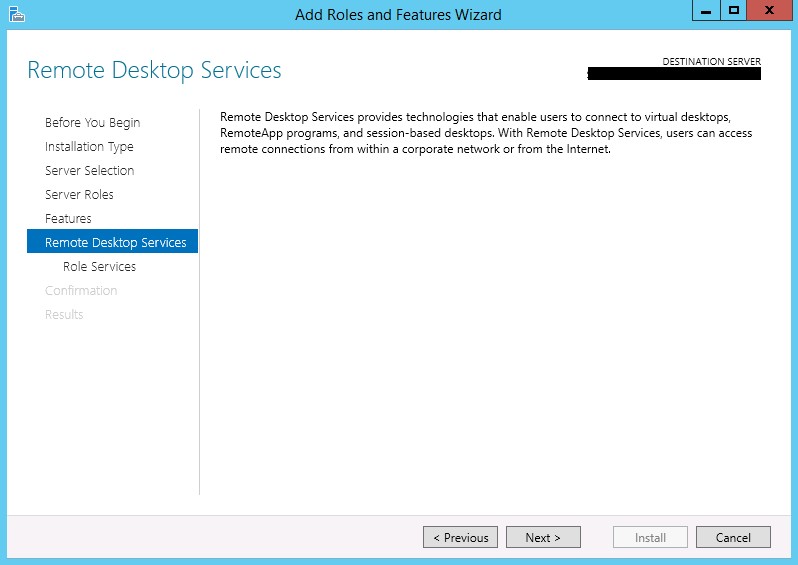
Task: Click the Previous button
Action: coord(461,538)
